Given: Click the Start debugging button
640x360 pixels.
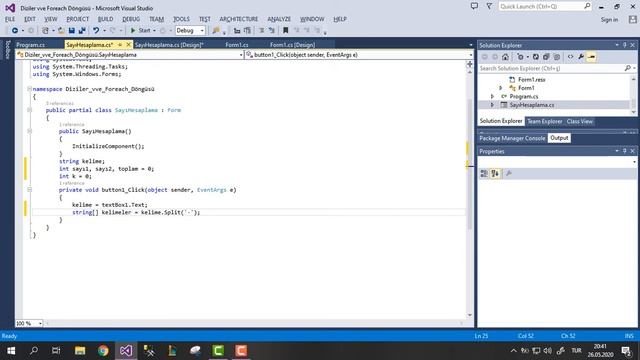Looking at the screenshot, I should pos(140,31).
